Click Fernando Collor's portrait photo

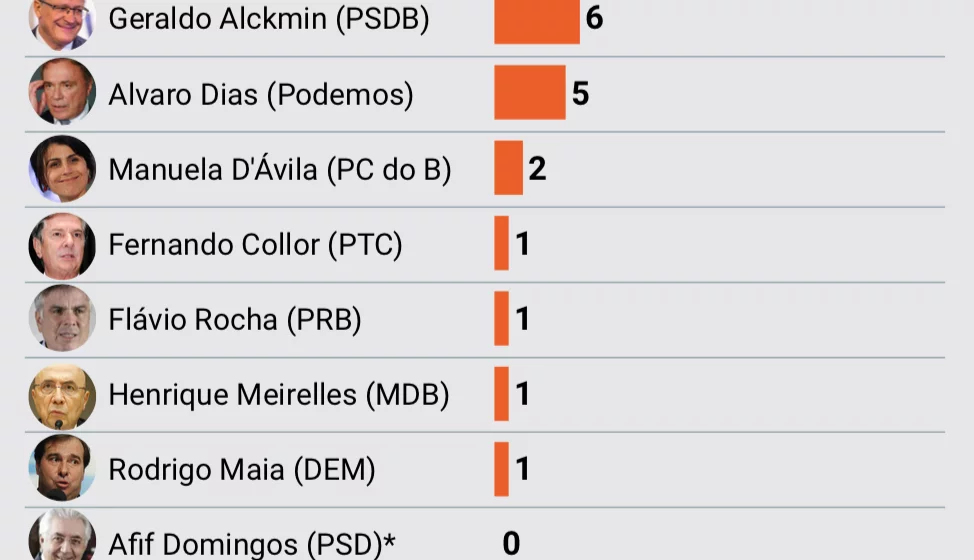(62, 245)
